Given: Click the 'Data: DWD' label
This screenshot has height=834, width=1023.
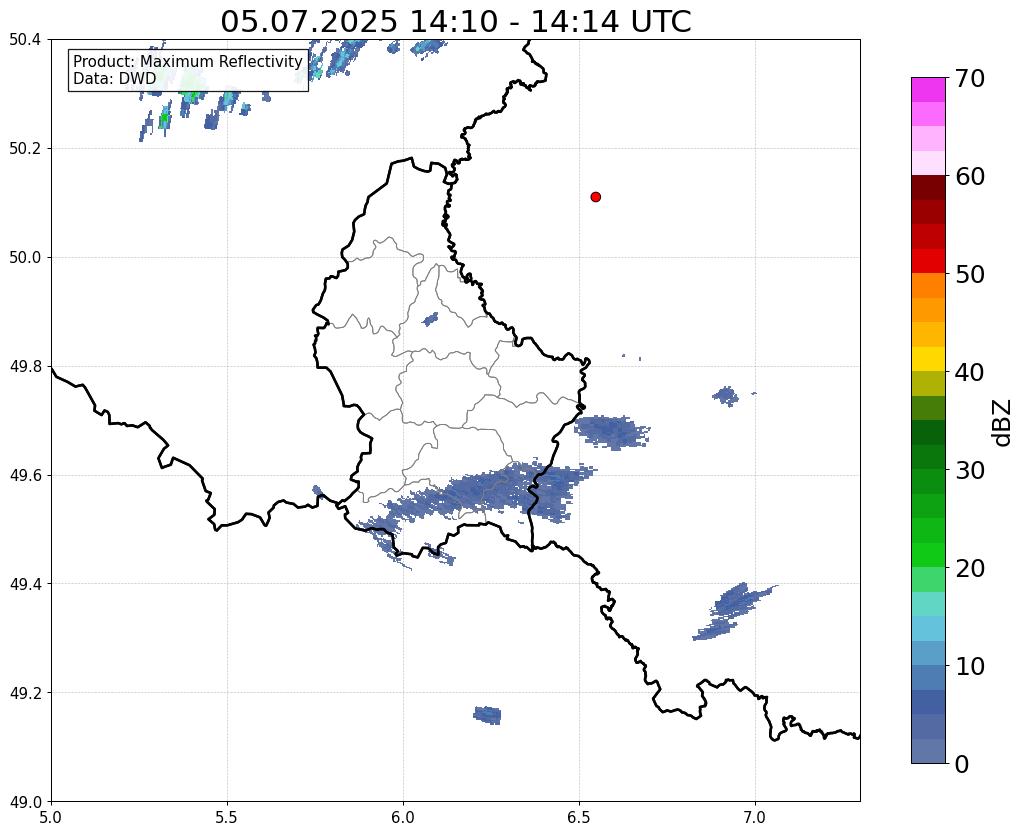Looking at the screenshot, I should tap(114, 78).
